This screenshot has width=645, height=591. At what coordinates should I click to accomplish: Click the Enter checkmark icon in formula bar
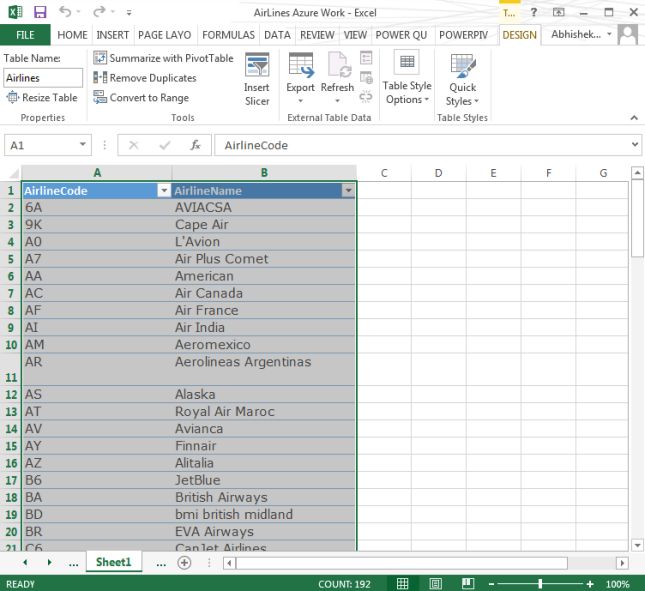tap(165, 145)
